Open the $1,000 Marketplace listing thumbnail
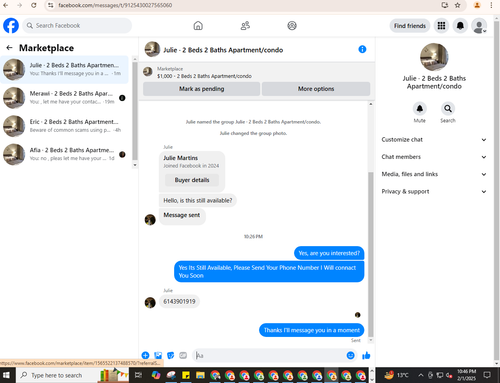The image size is (500, 383). [x=148, y=72]
